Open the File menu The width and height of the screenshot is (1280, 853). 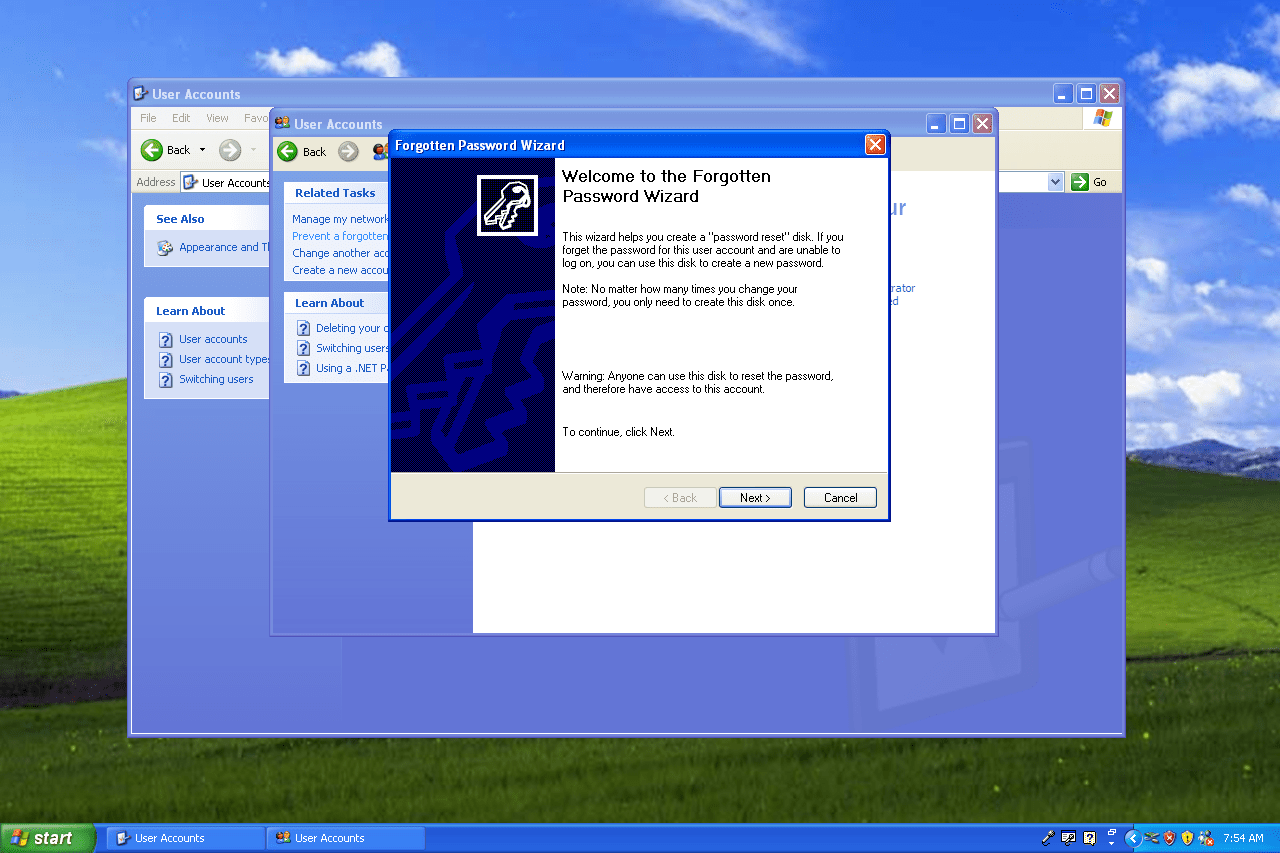[x=147, y=117]
